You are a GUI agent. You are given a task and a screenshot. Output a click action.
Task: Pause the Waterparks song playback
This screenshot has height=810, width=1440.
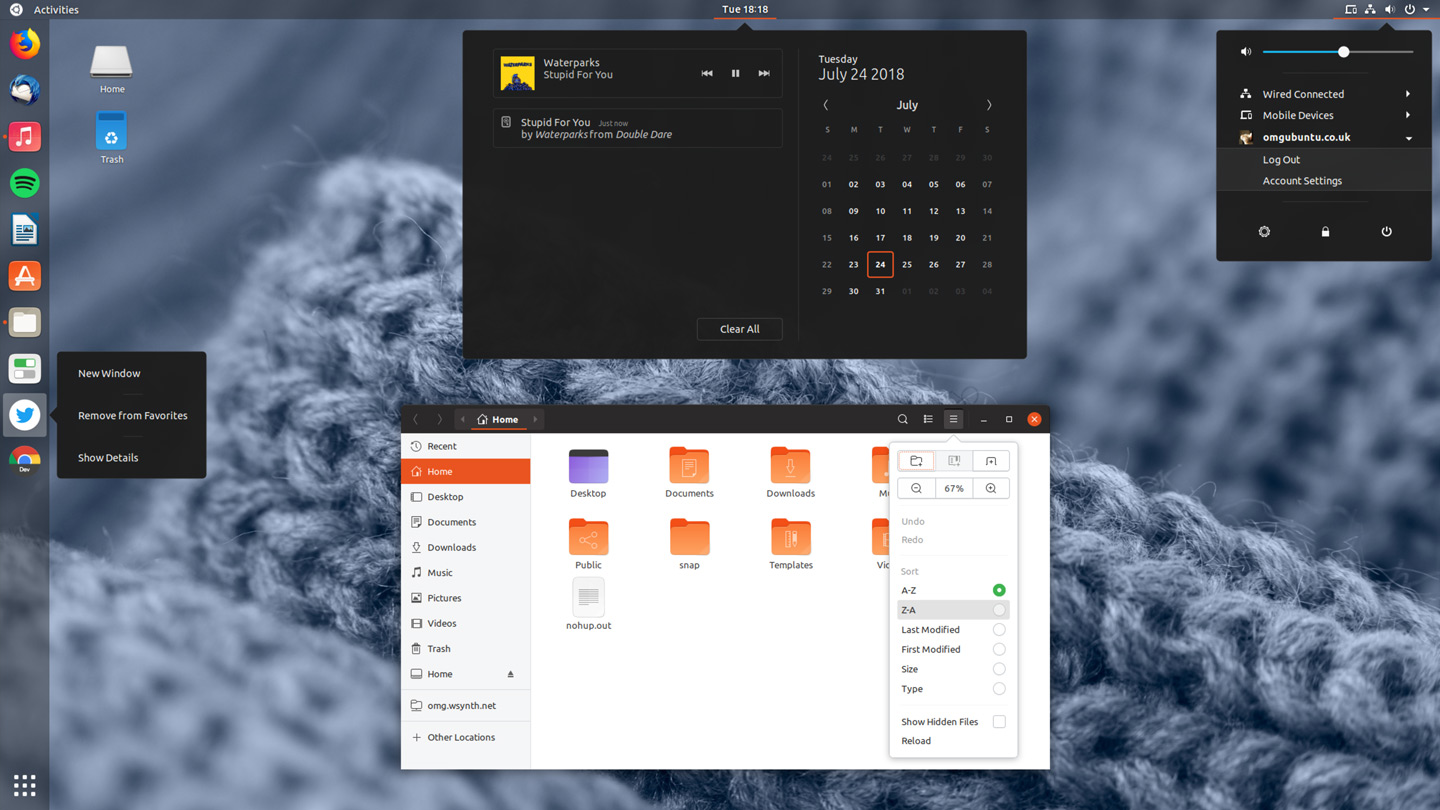point(735,73)
